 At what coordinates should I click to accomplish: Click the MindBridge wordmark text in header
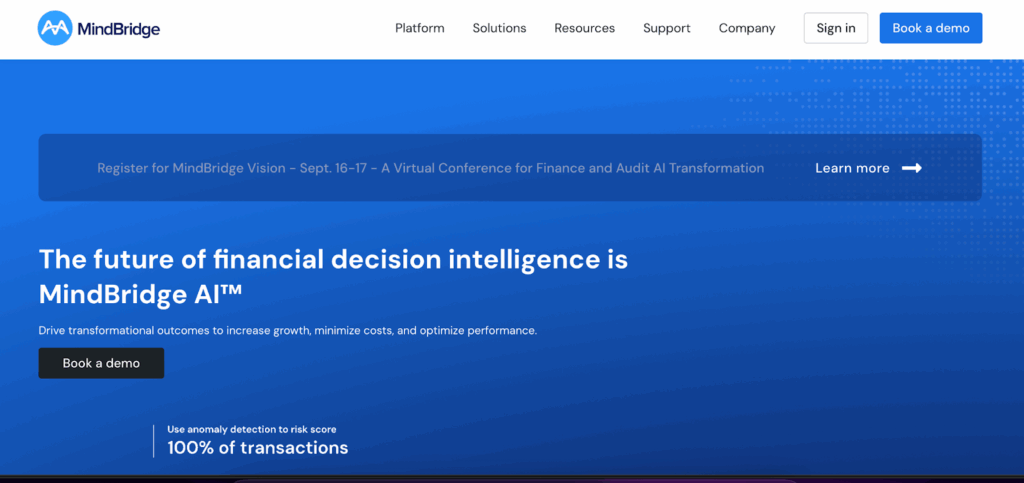coord(118,29)
